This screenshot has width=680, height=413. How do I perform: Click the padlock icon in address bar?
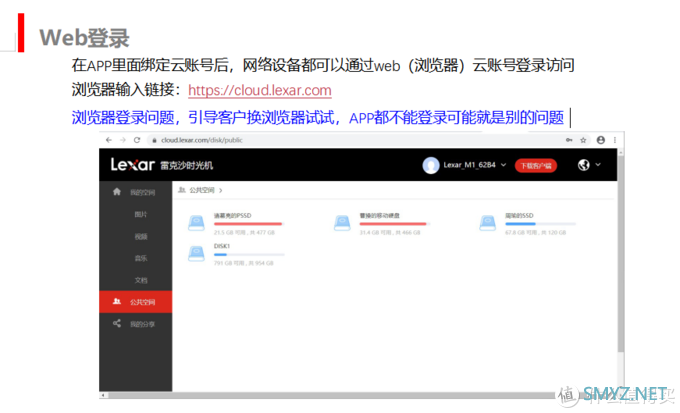pos(154,141)
